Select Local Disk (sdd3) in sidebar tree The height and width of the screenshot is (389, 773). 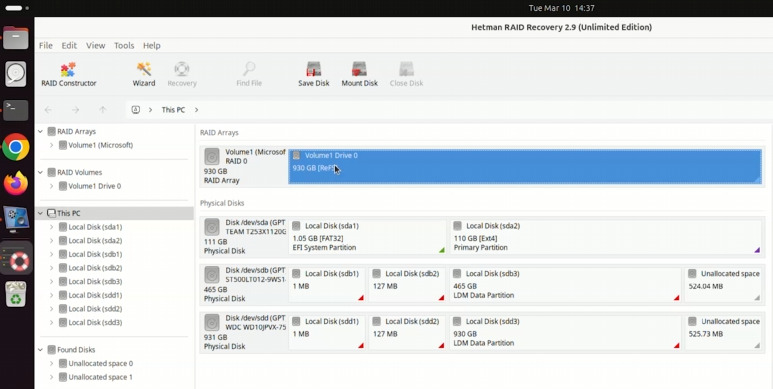point(95,322)
